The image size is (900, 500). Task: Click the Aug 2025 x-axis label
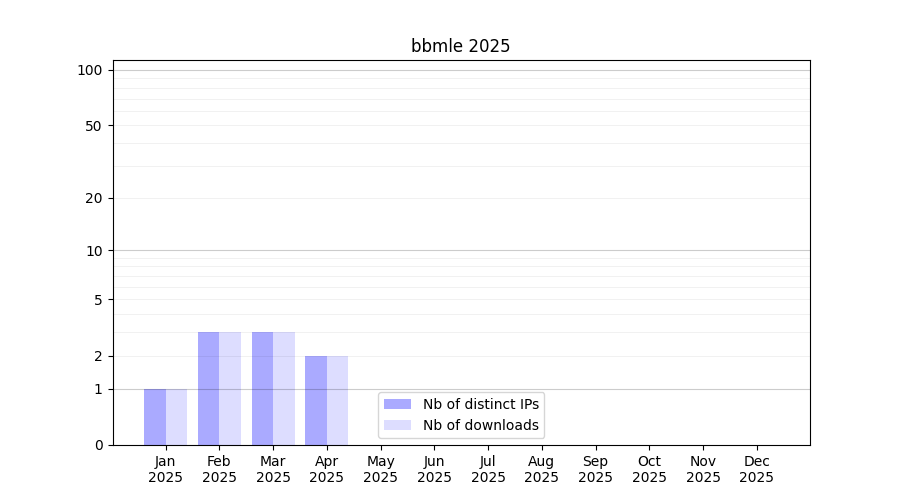click(x=542, y=469)
